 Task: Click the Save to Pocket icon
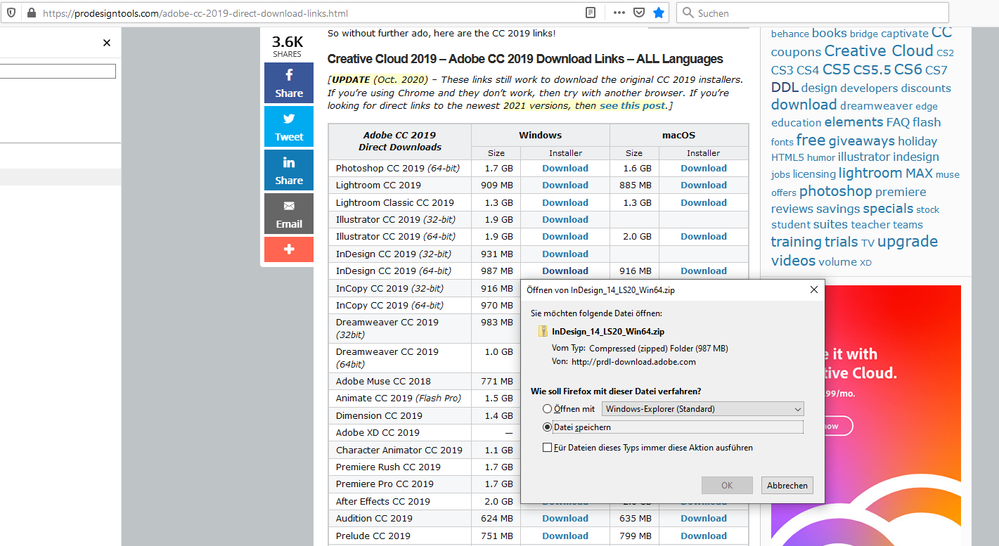[x=639, y=13]
